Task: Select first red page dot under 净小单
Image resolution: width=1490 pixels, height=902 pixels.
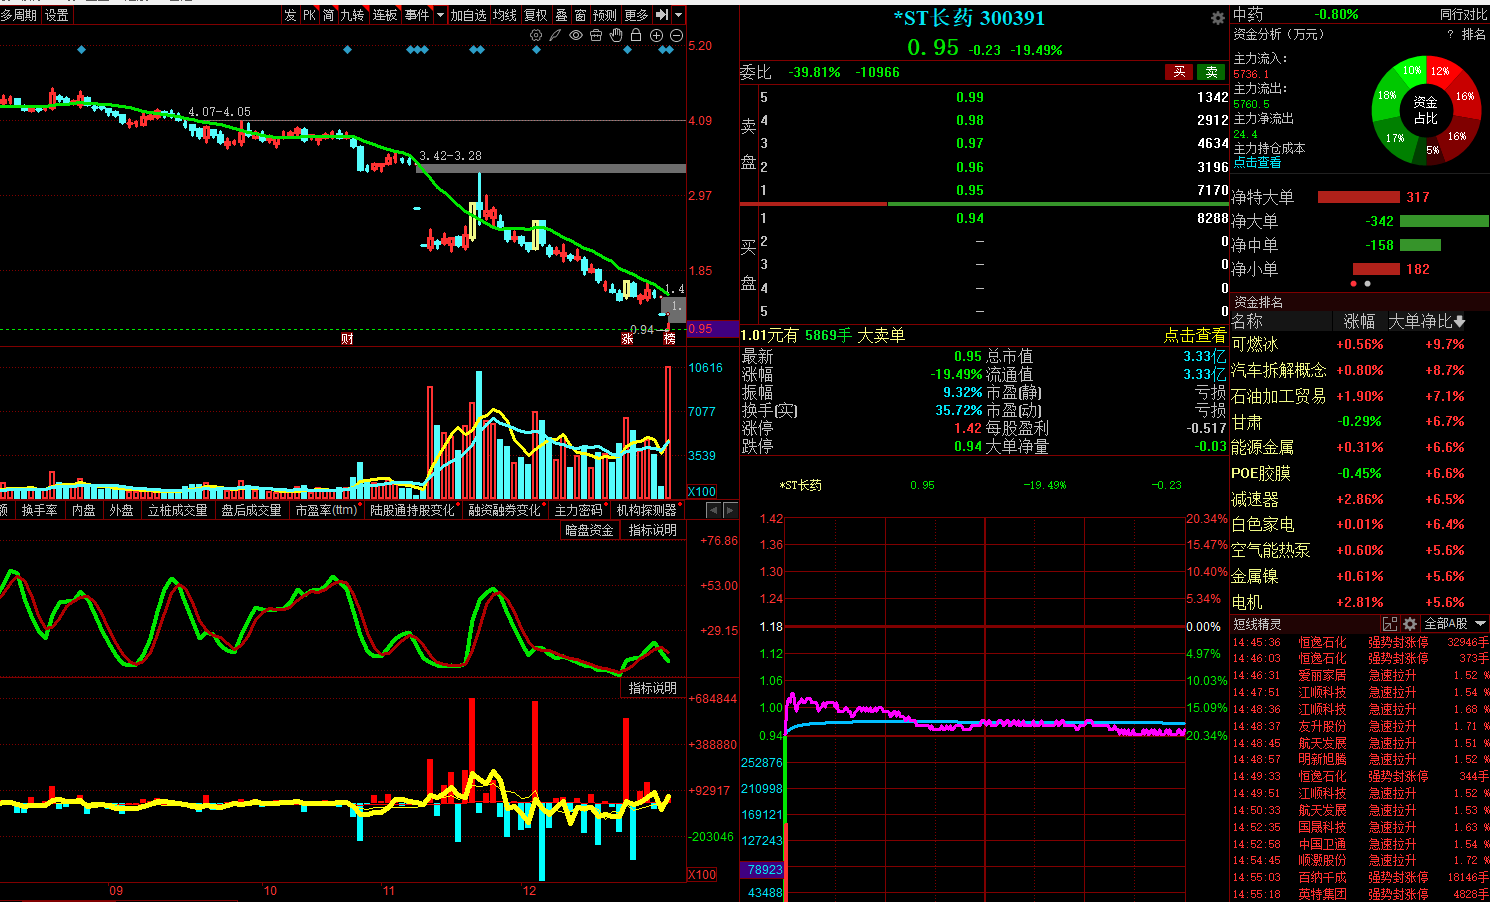Action: pos(1354,284)
